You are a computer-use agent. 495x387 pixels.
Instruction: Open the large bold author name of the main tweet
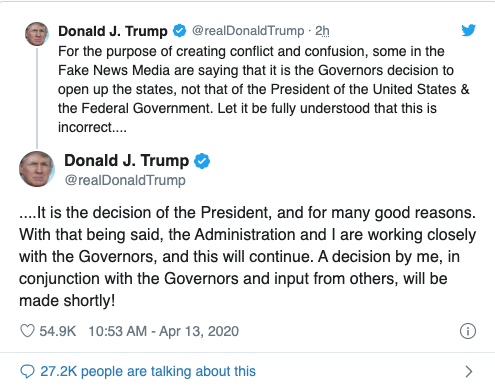(126, 161)
